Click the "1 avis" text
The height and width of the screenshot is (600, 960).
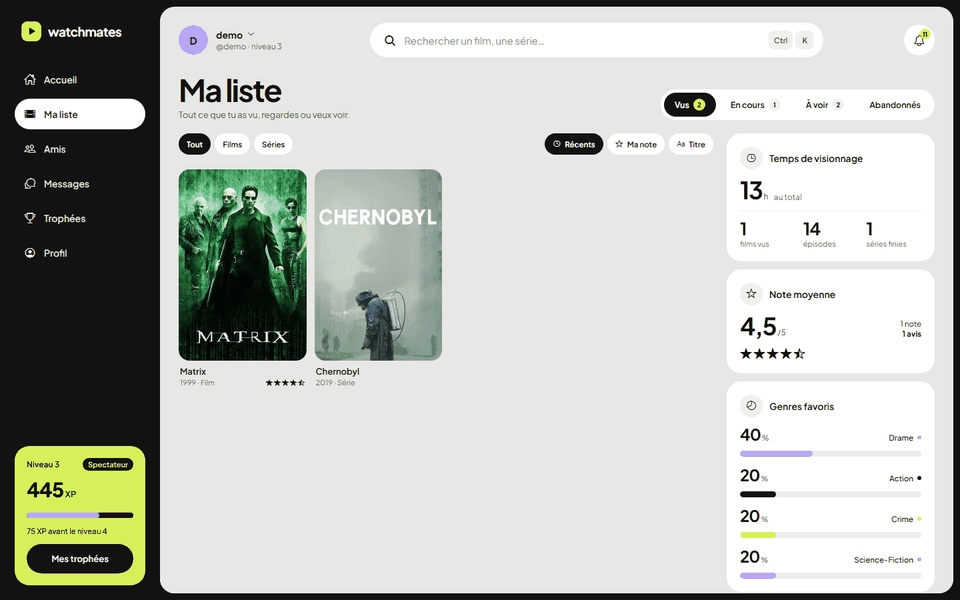pos(911,334)
